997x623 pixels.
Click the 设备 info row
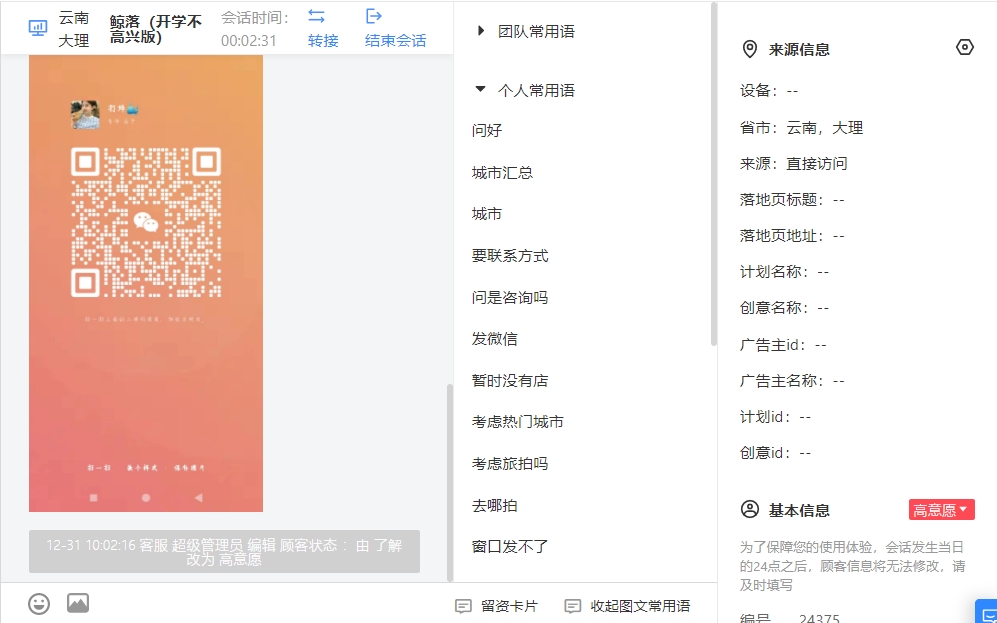pos(769,91)
